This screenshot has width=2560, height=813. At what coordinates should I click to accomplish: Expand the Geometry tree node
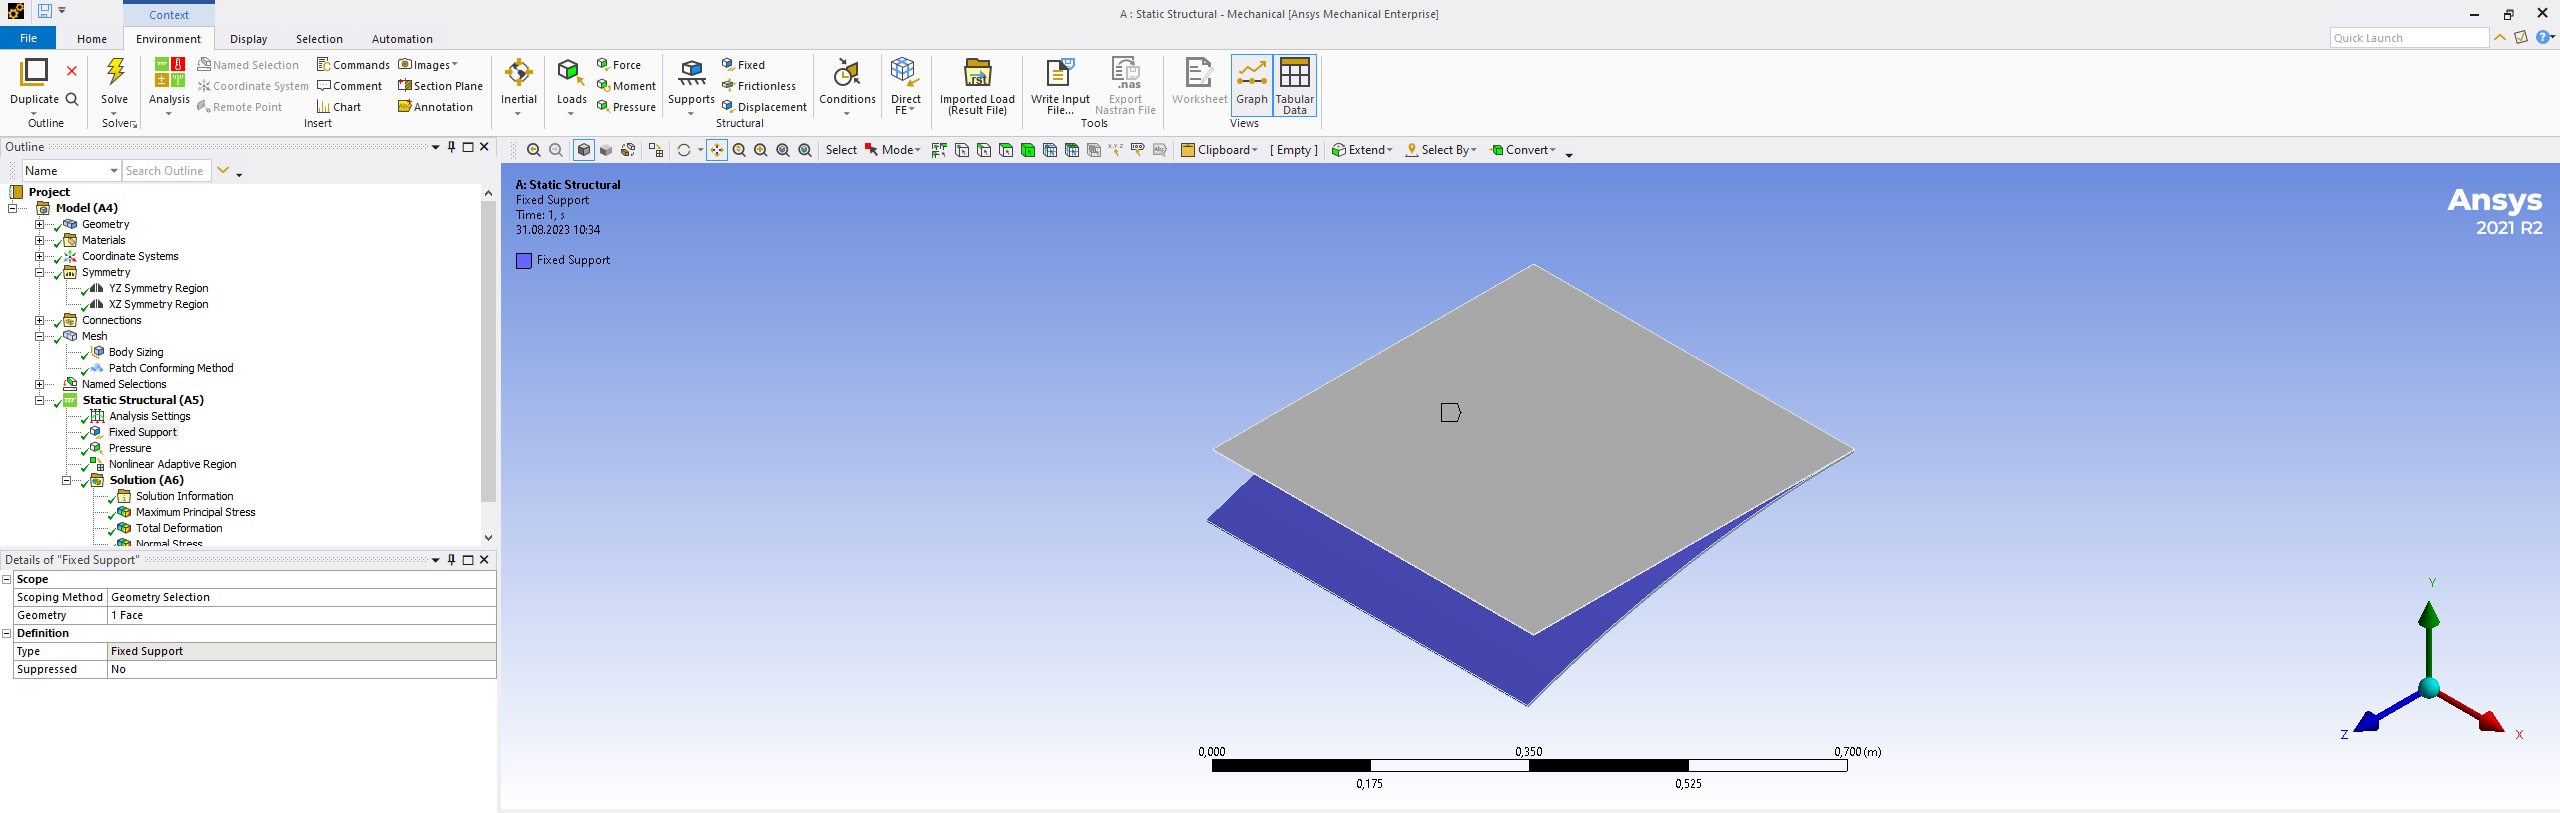40,224
